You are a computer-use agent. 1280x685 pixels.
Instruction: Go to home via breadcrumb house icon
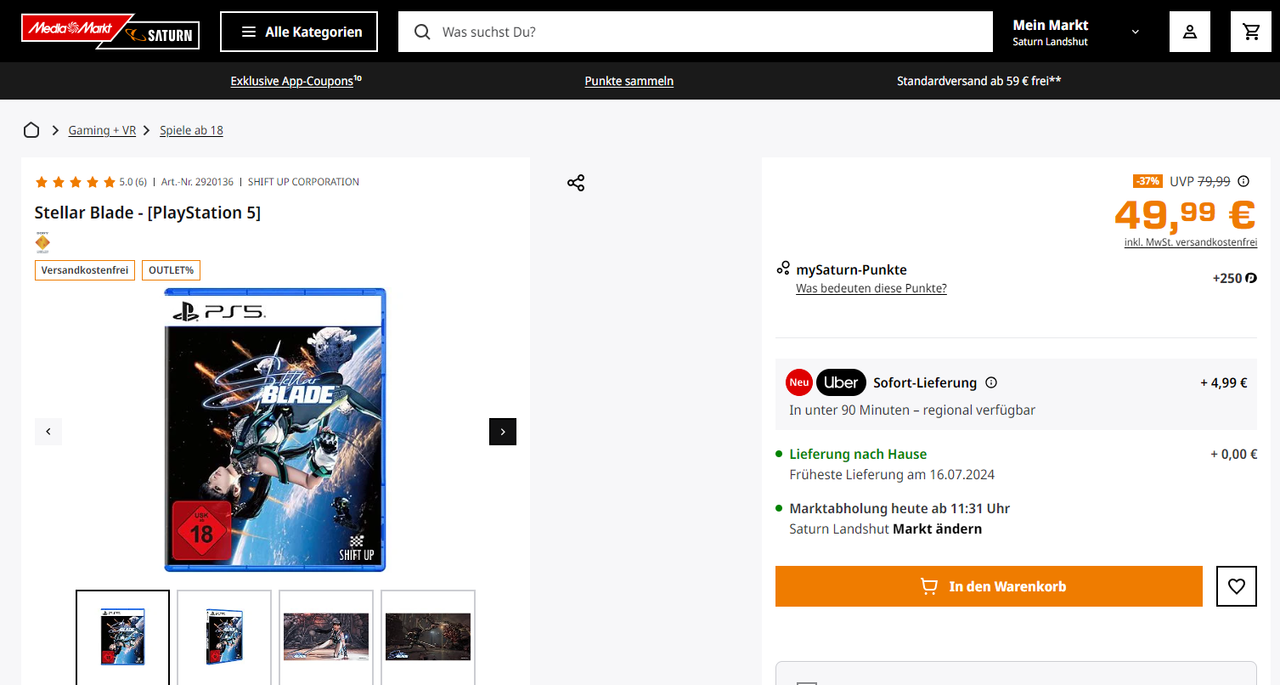(32, 130)
